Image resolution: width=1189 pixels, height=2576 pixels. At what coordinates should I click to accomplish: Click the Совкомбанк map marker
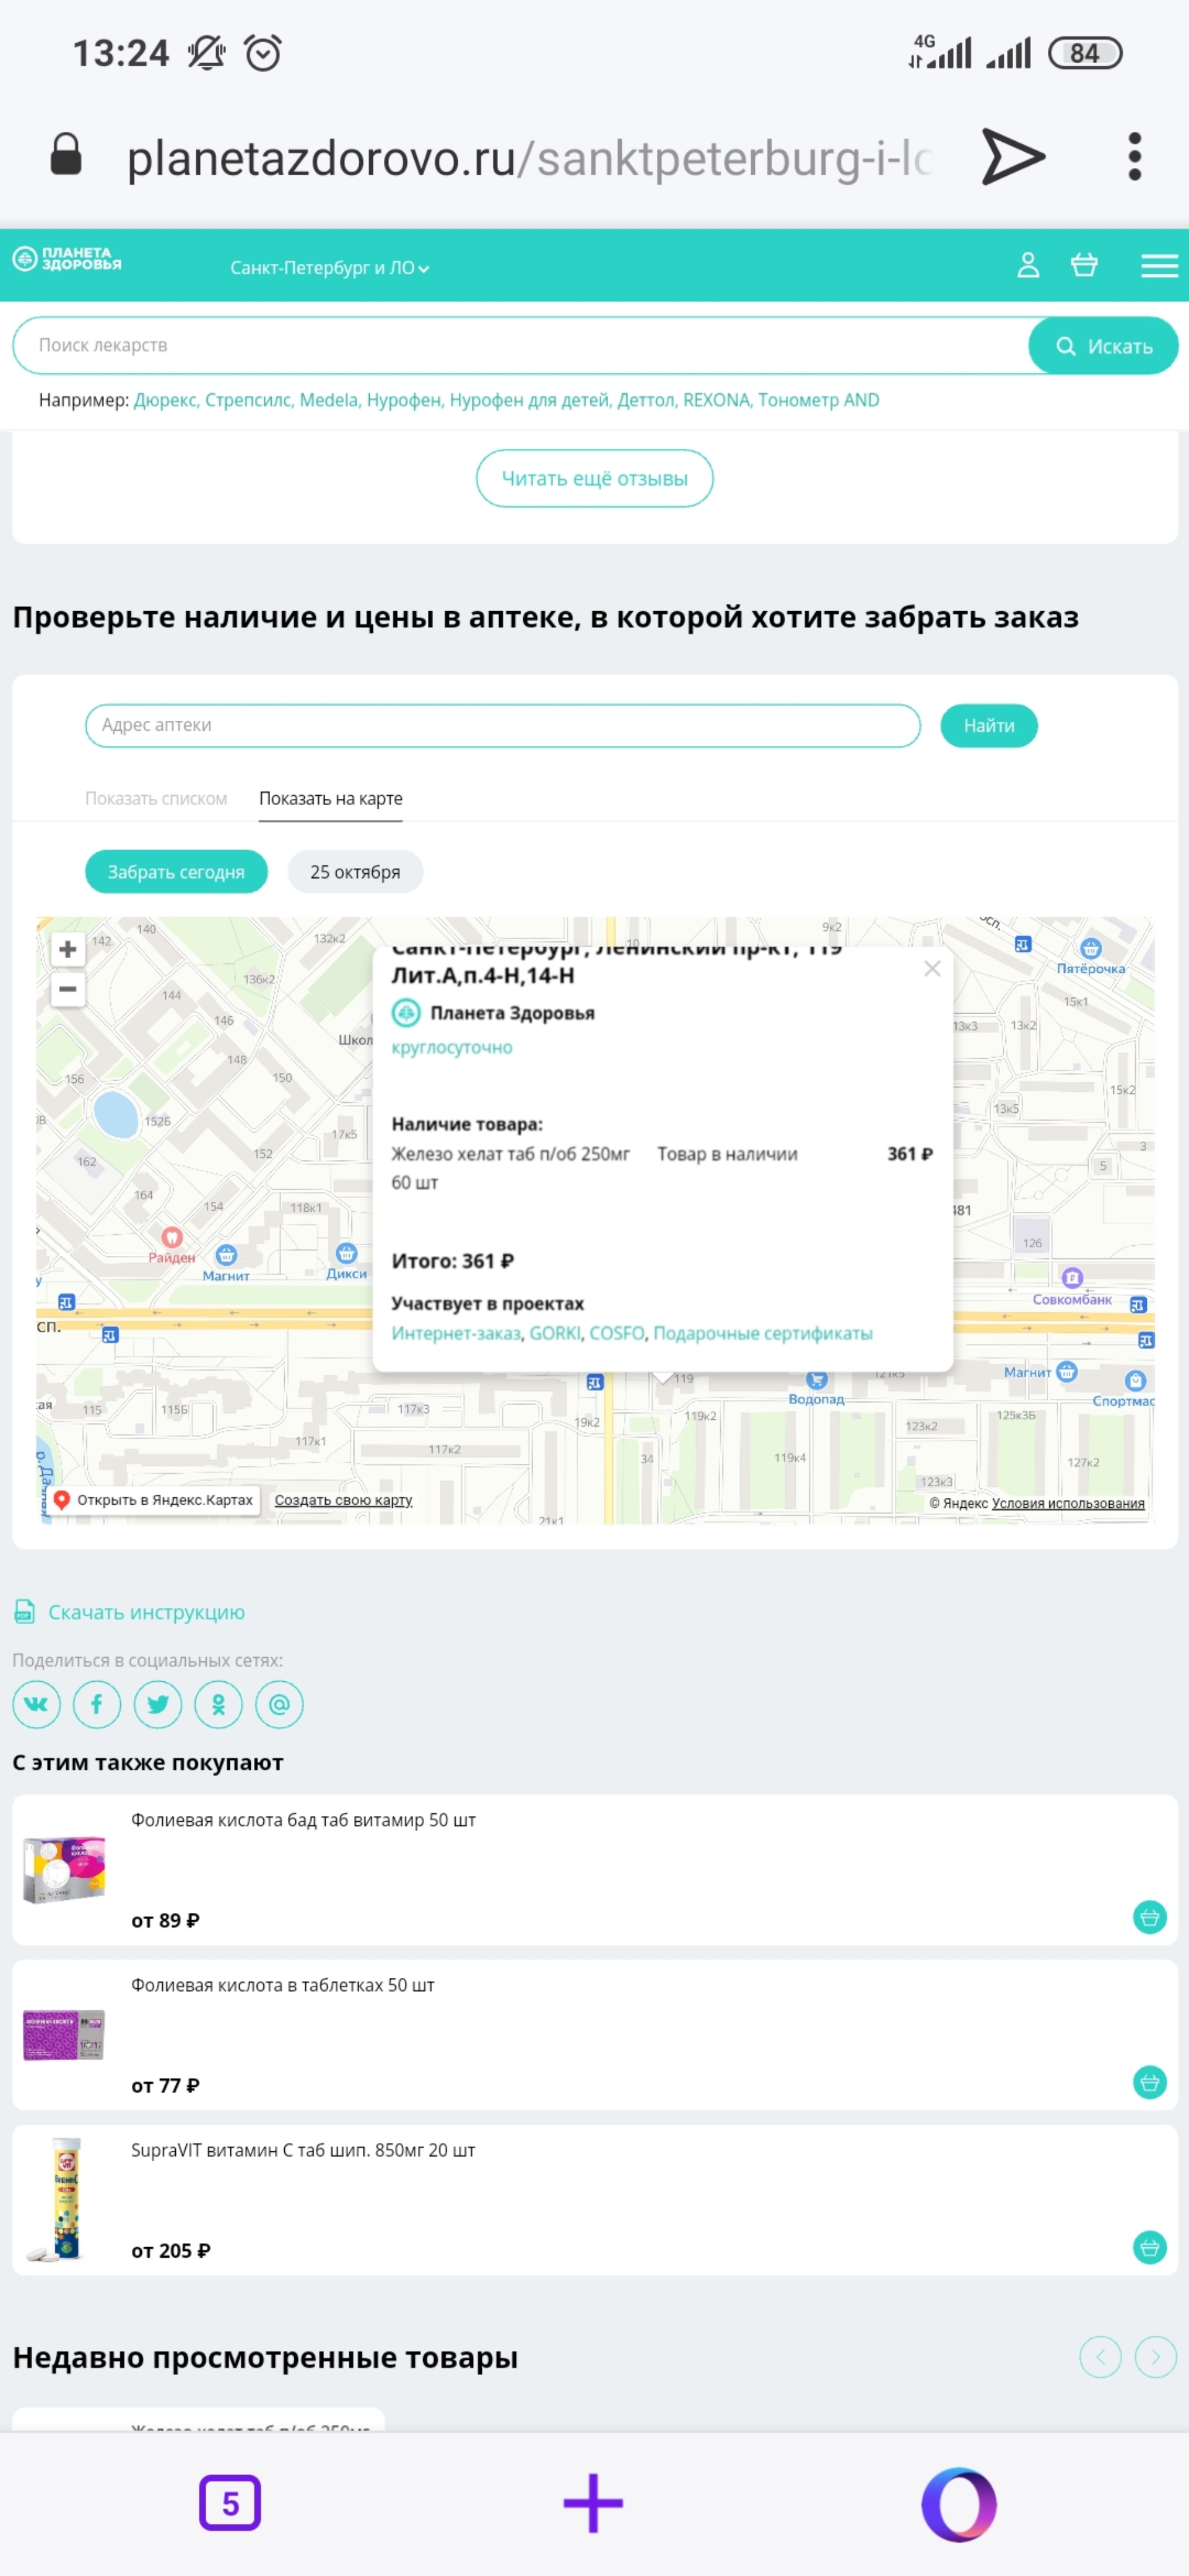click(x=1072, y=1278)
